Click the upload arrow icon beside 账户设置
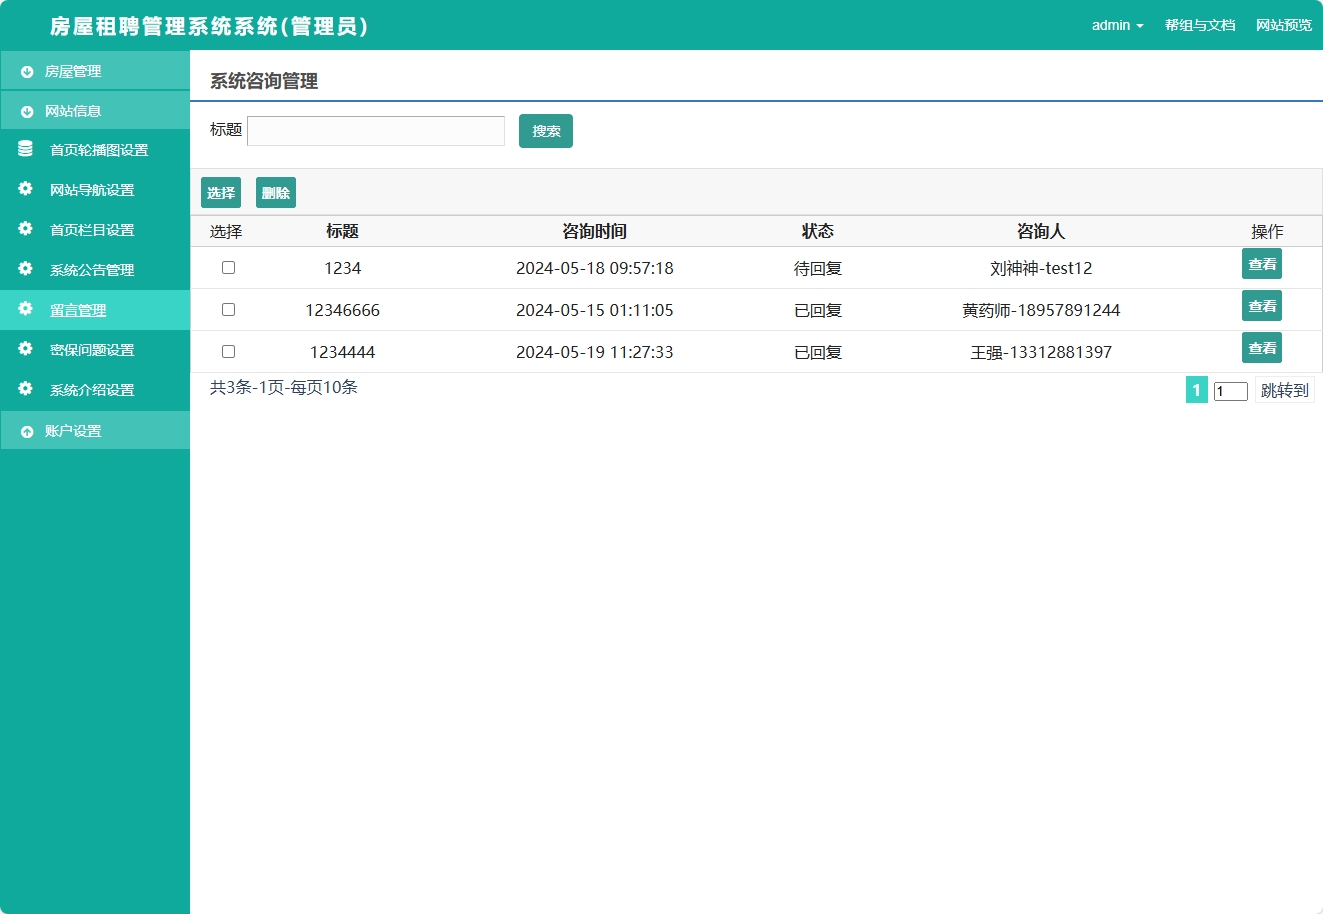Viewport: 1323px width, 914px height. click(x=24, y=430)
